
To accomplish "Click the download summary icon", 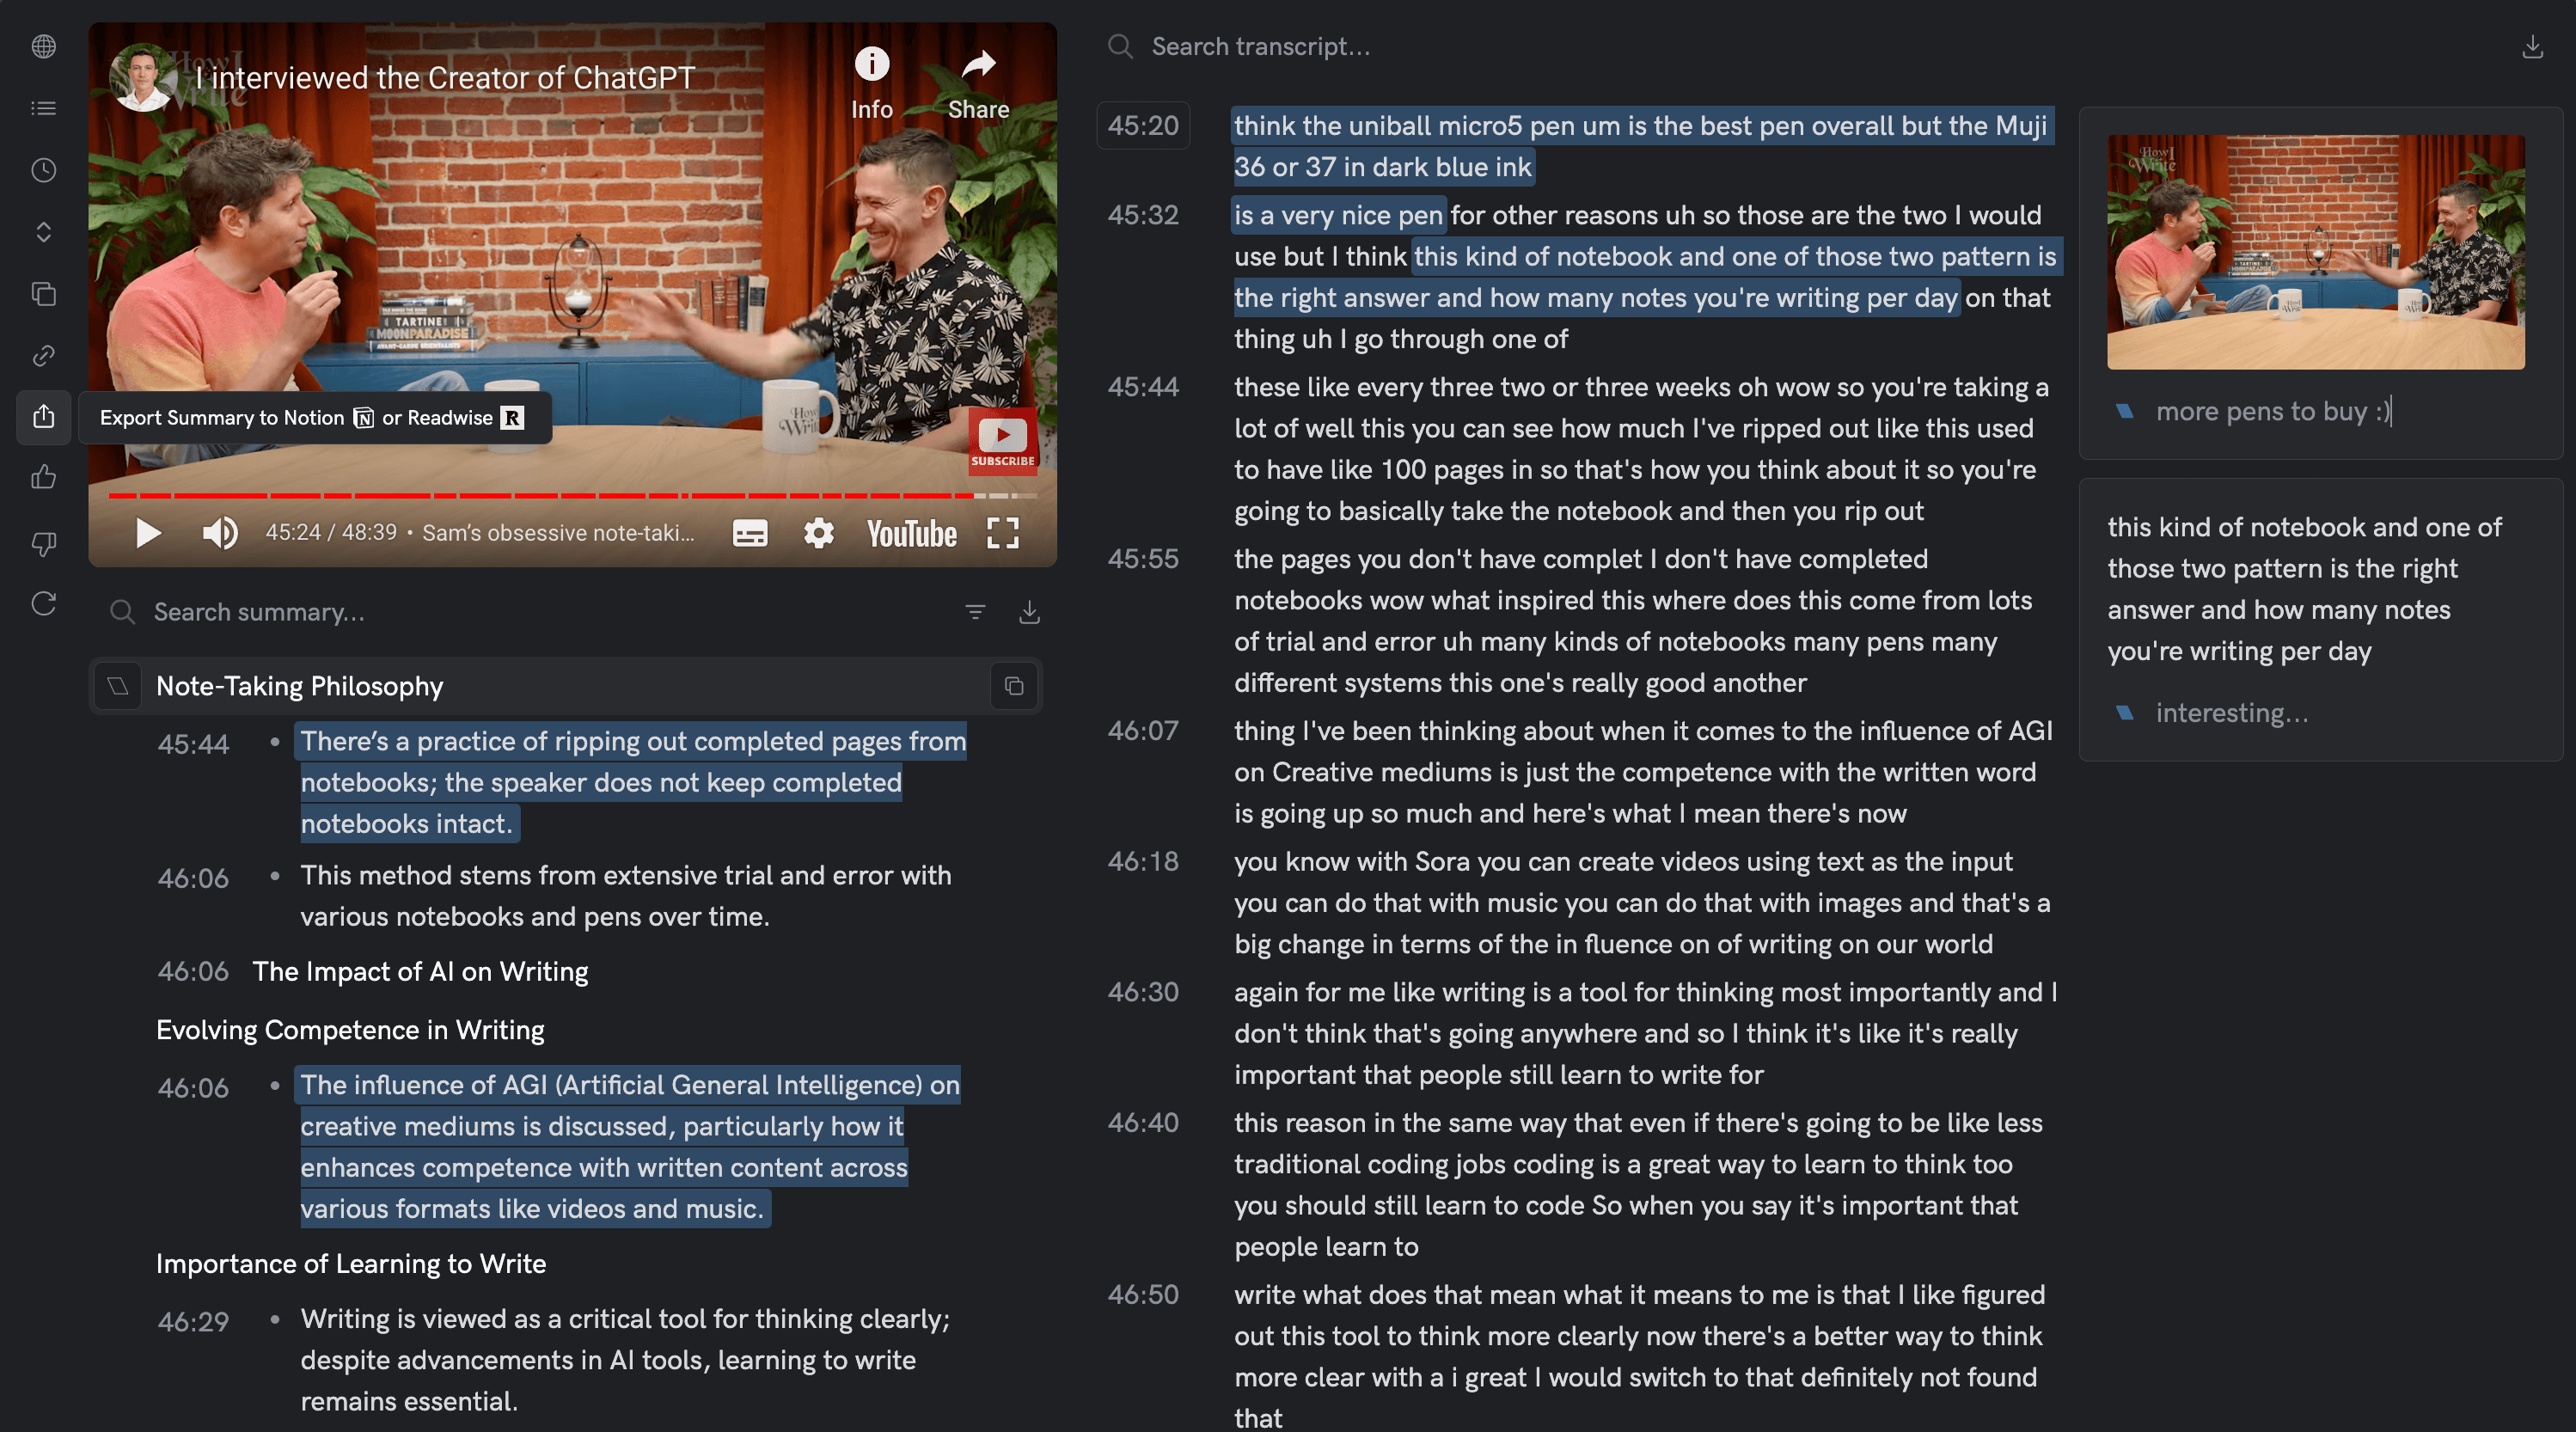I will click(1028, 612).
